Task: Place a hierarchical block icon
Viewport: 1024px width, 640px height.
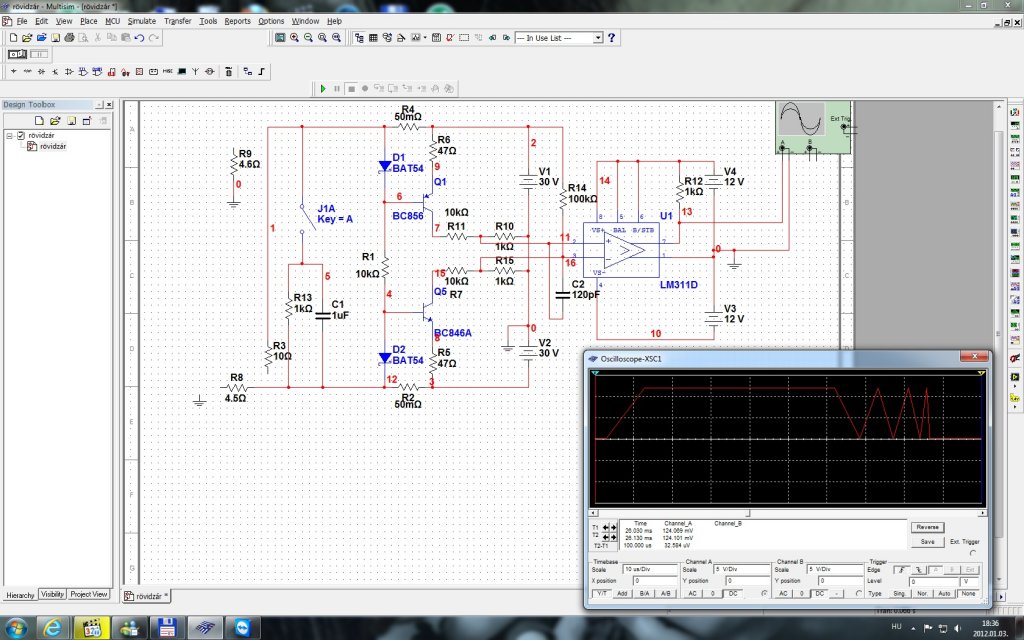Action: coord(248,71)
